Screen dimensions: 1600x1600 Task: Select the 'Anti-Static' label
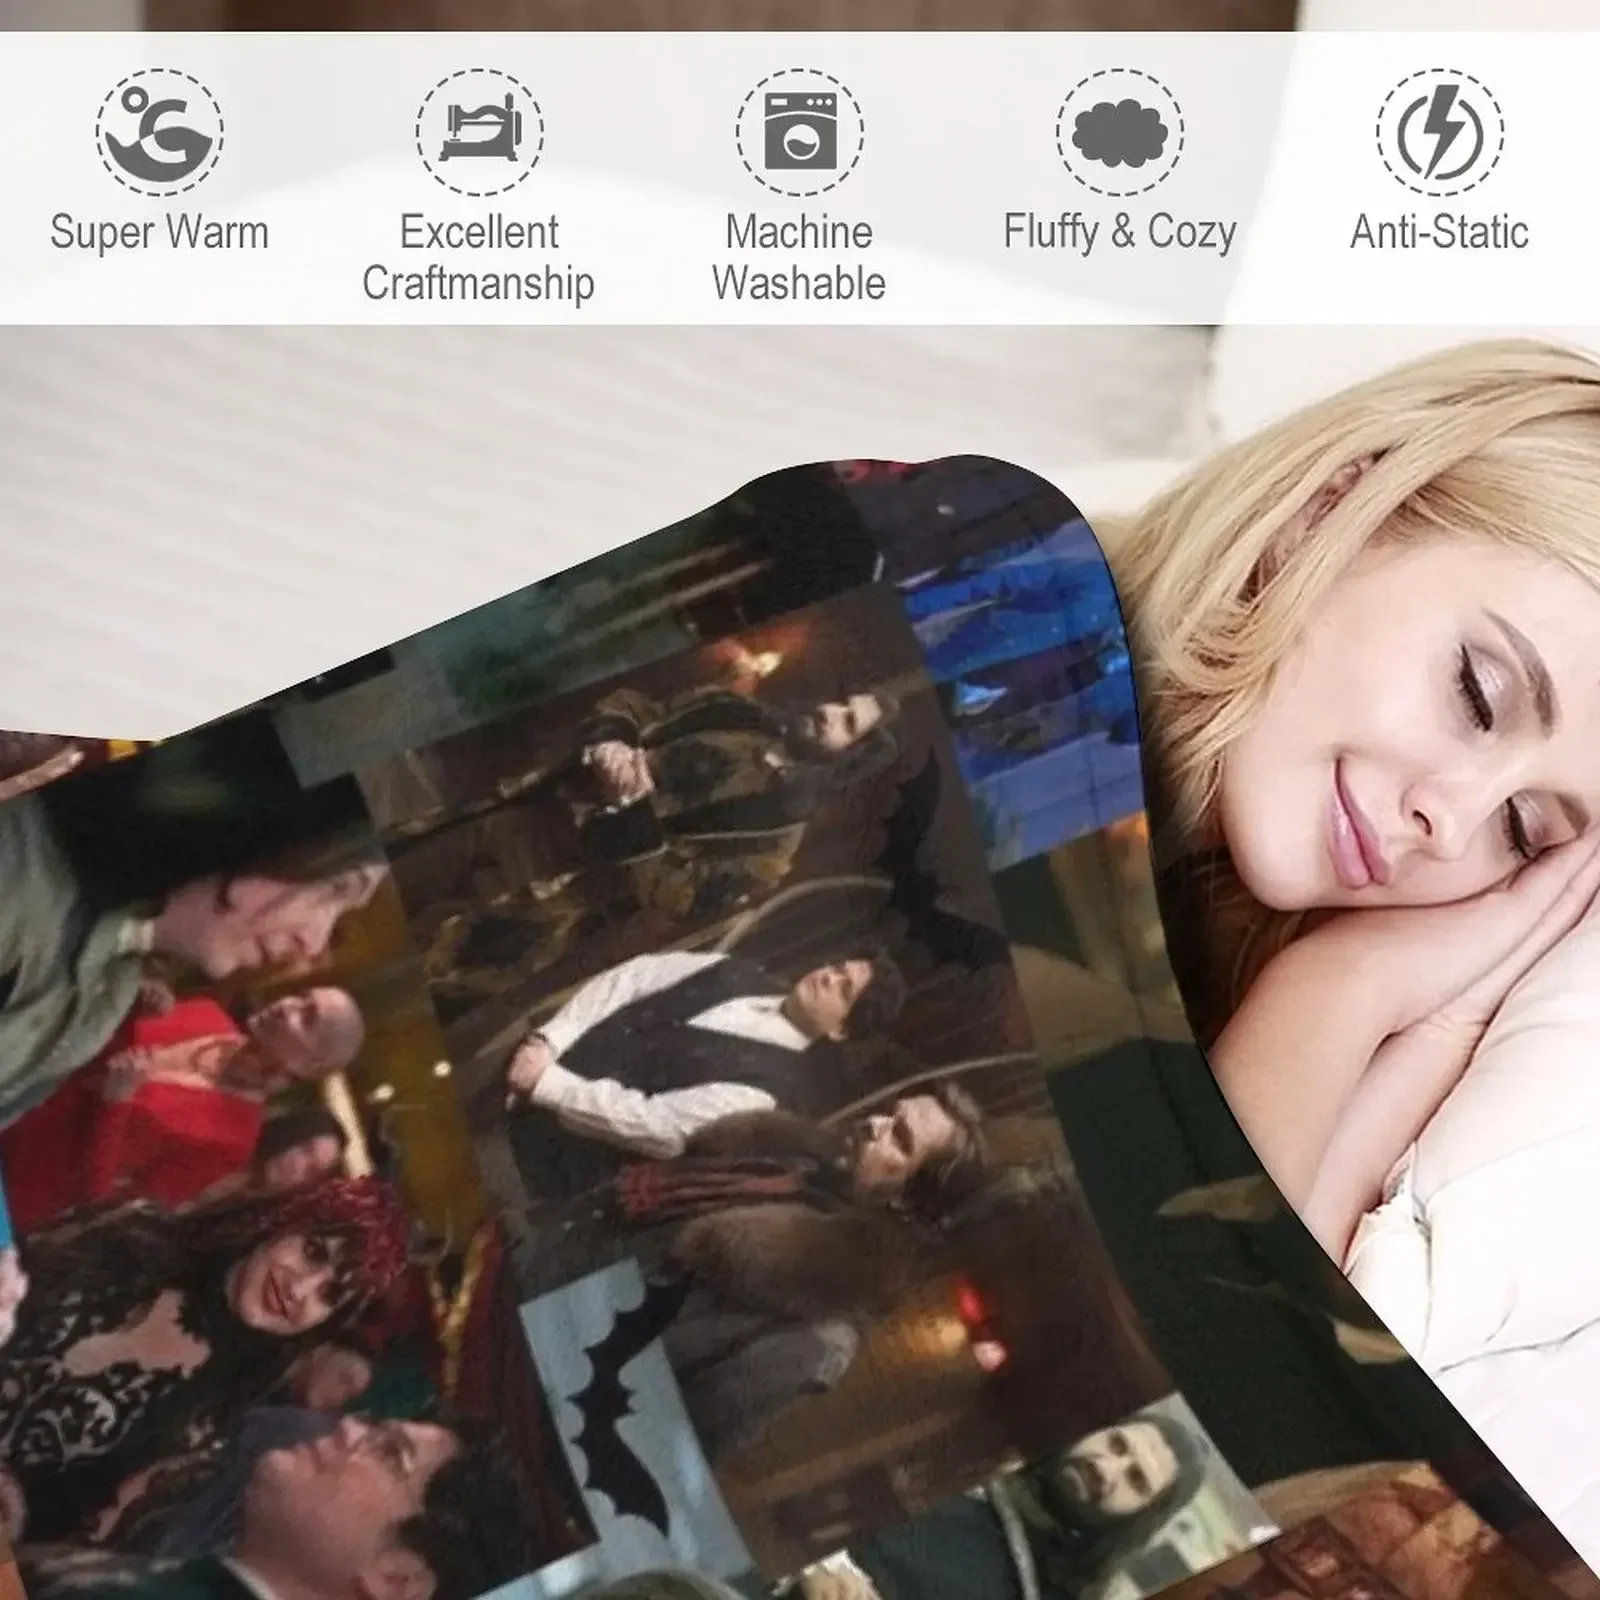1440,233
